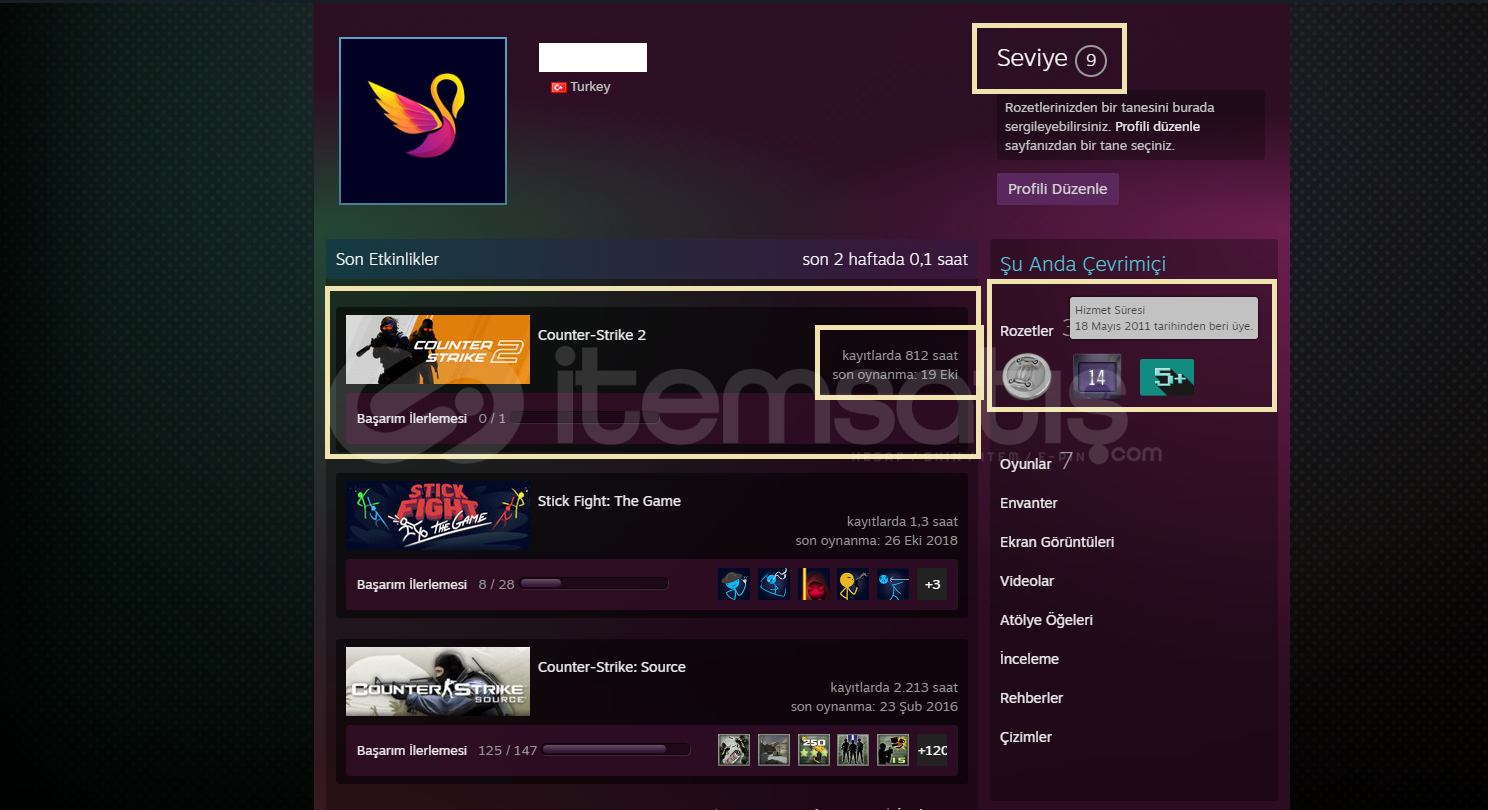Click 'kayıtlarda 1,3 saat' text

point(902,521)
